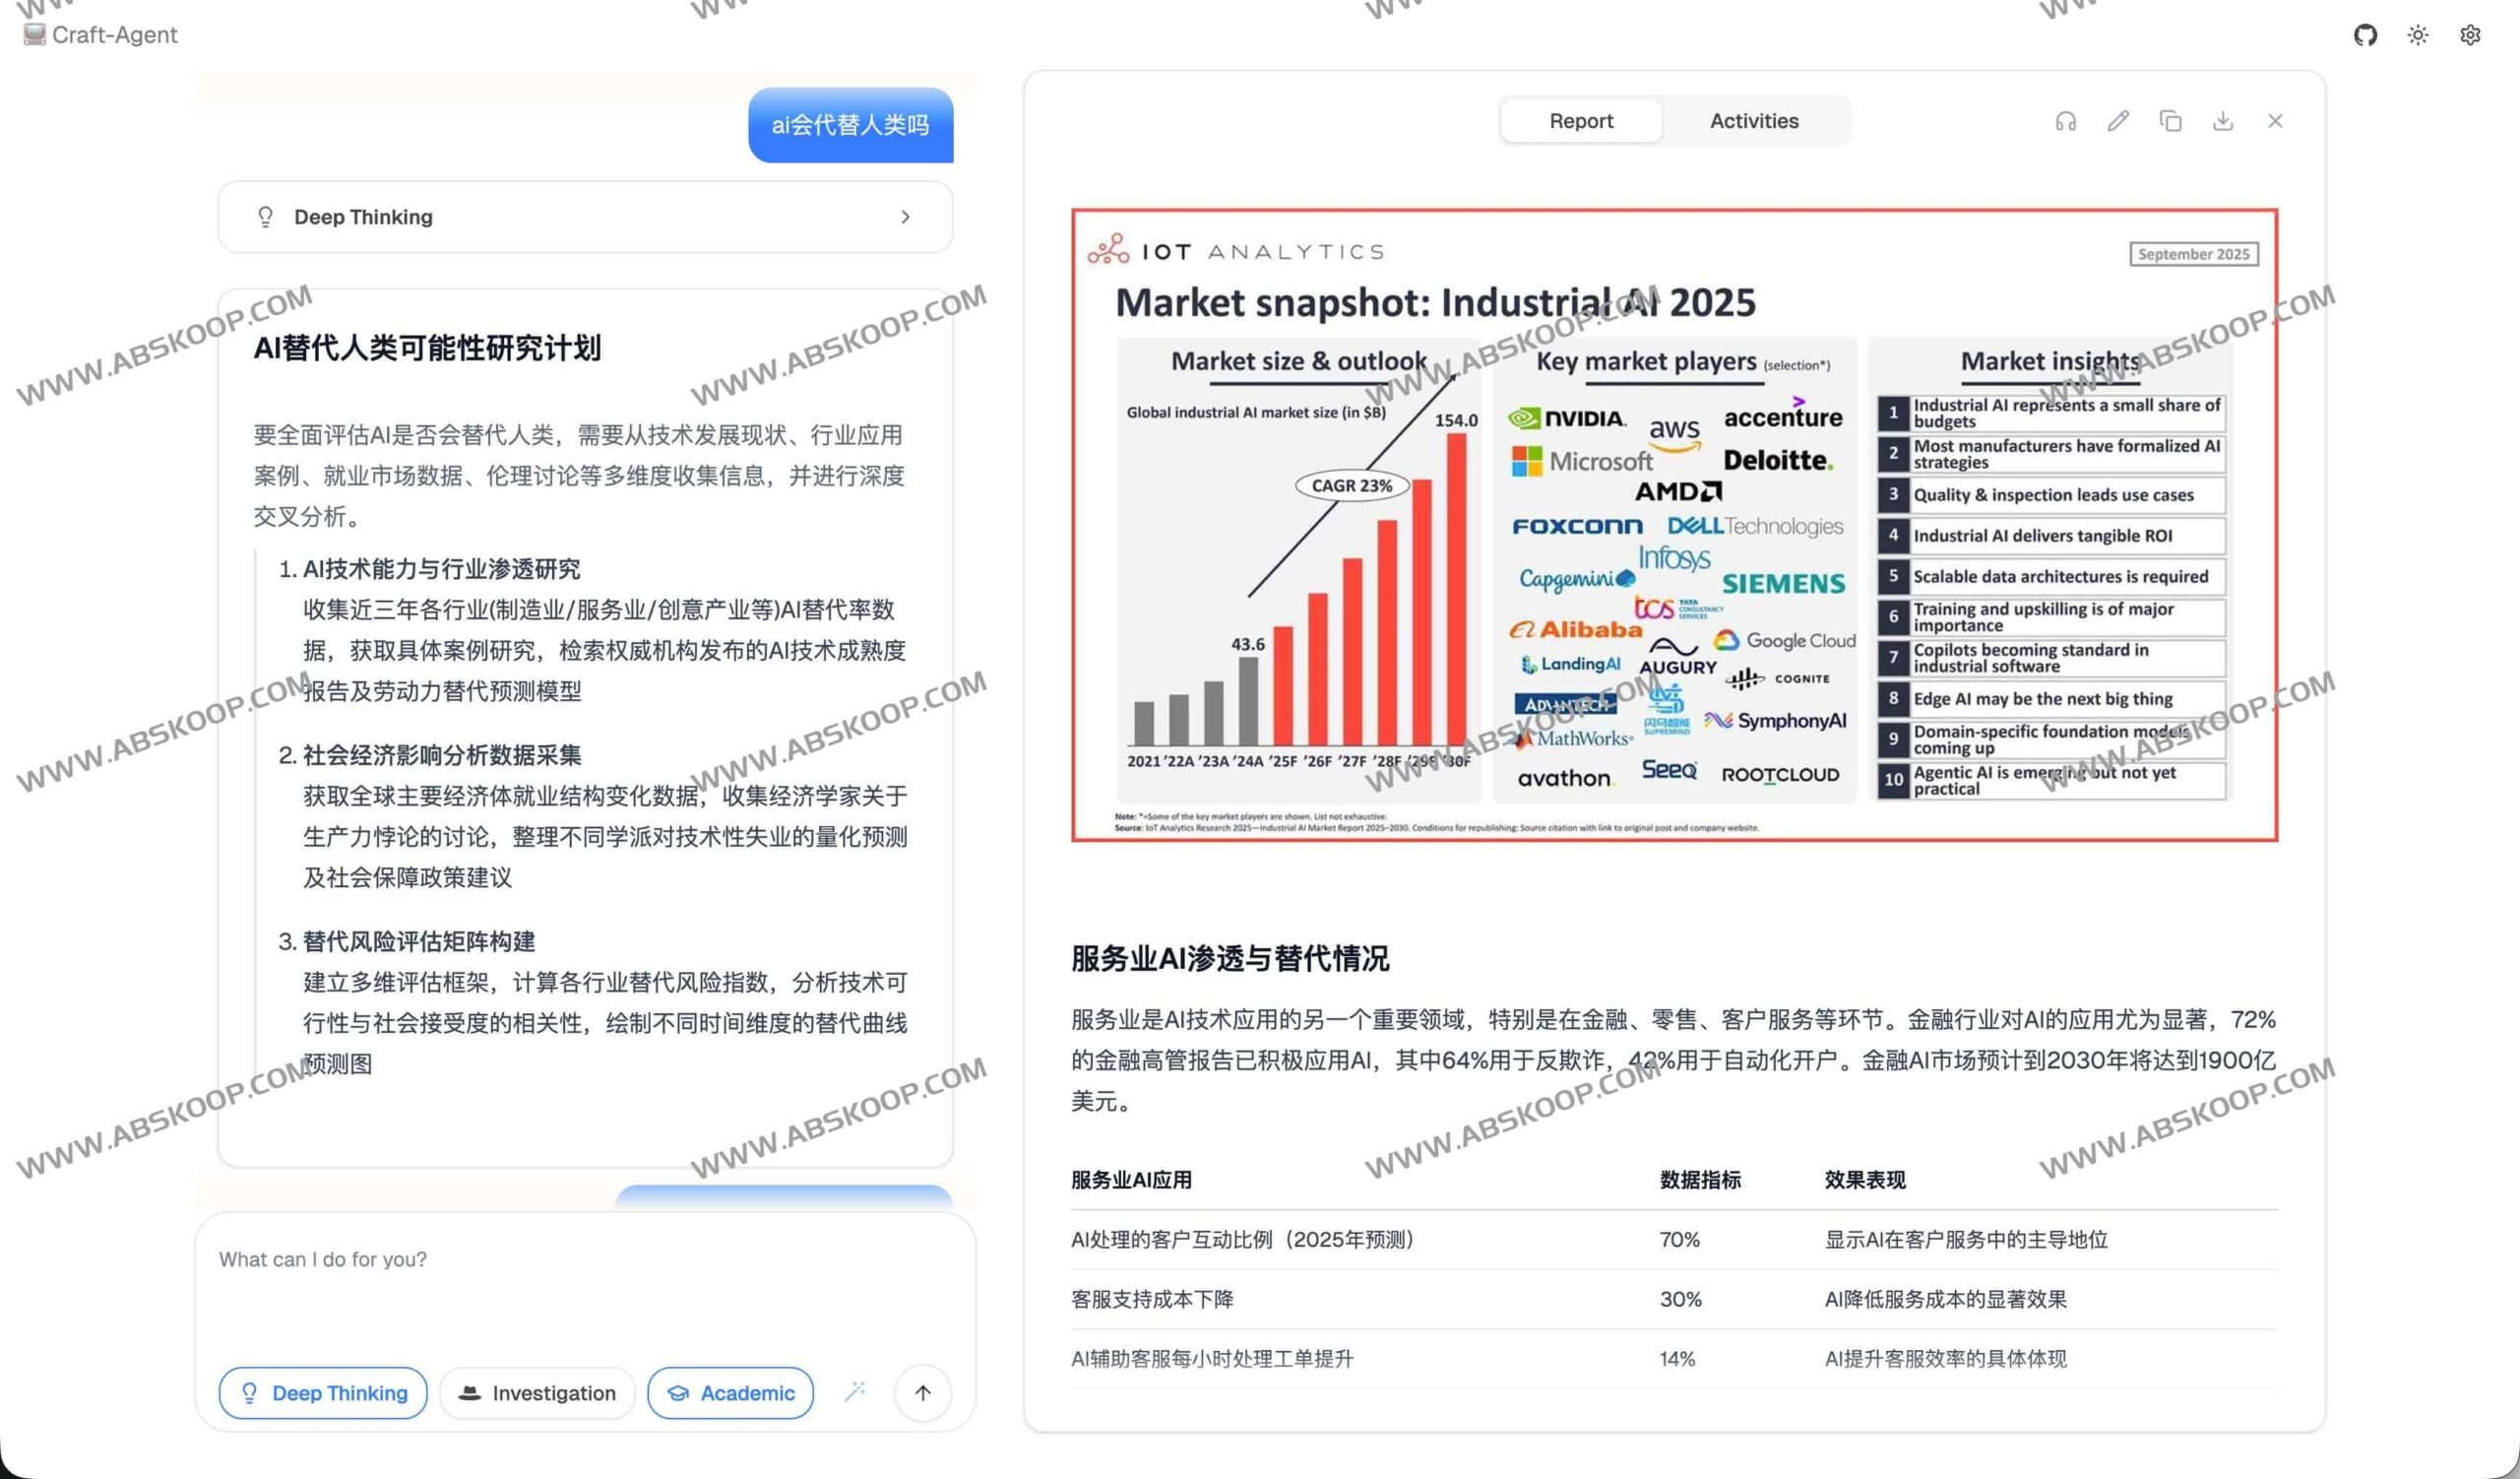Click the headphones audio icon on the report

(2064, 120)
